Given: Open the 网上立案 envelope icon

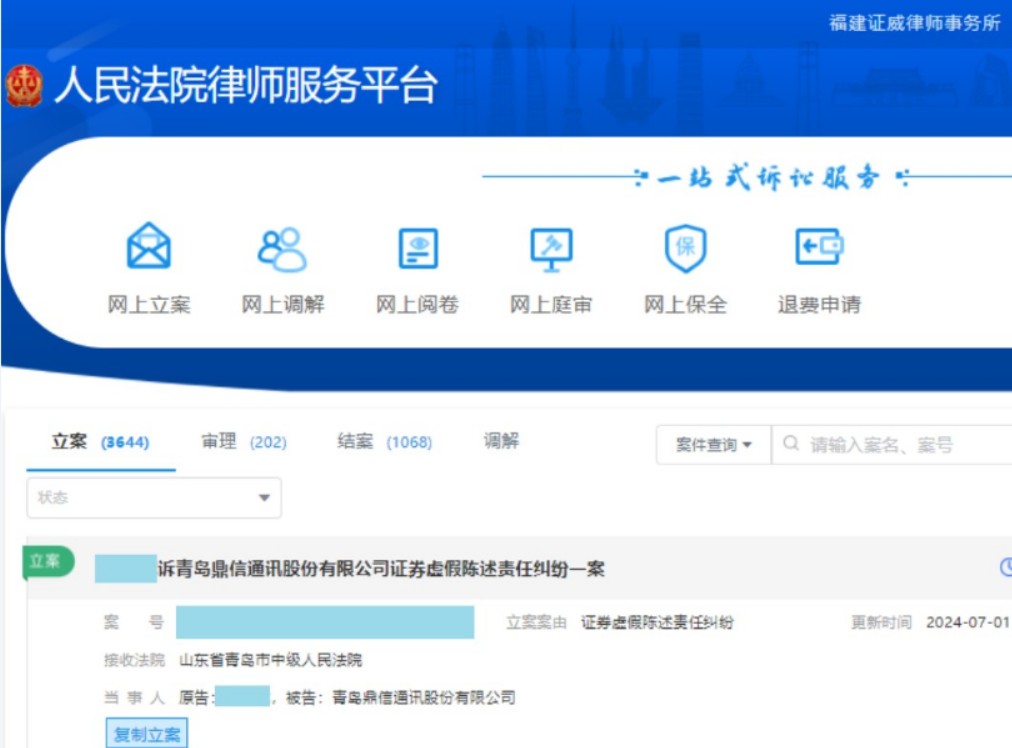Looking at the screenshot, I should coord(148,246).
